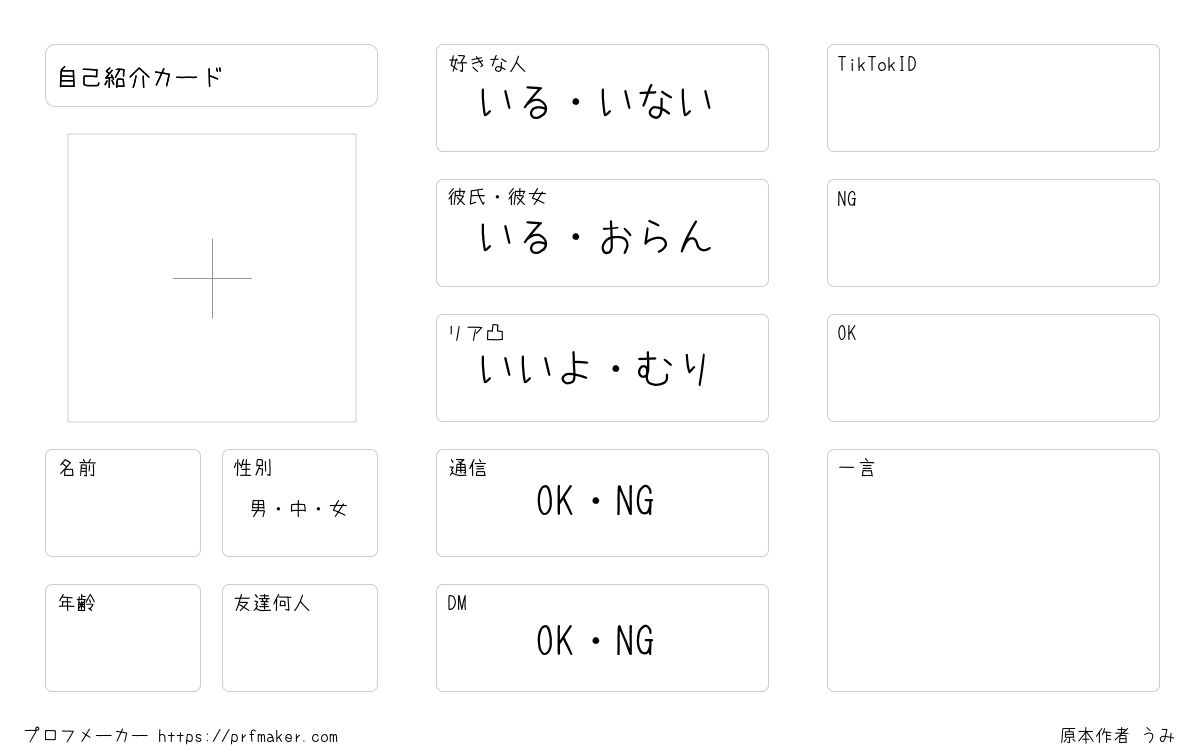The width and height of the screenshot is (1200, 750).
Task: Click the TikTokID field
Action: coord(993,98)
